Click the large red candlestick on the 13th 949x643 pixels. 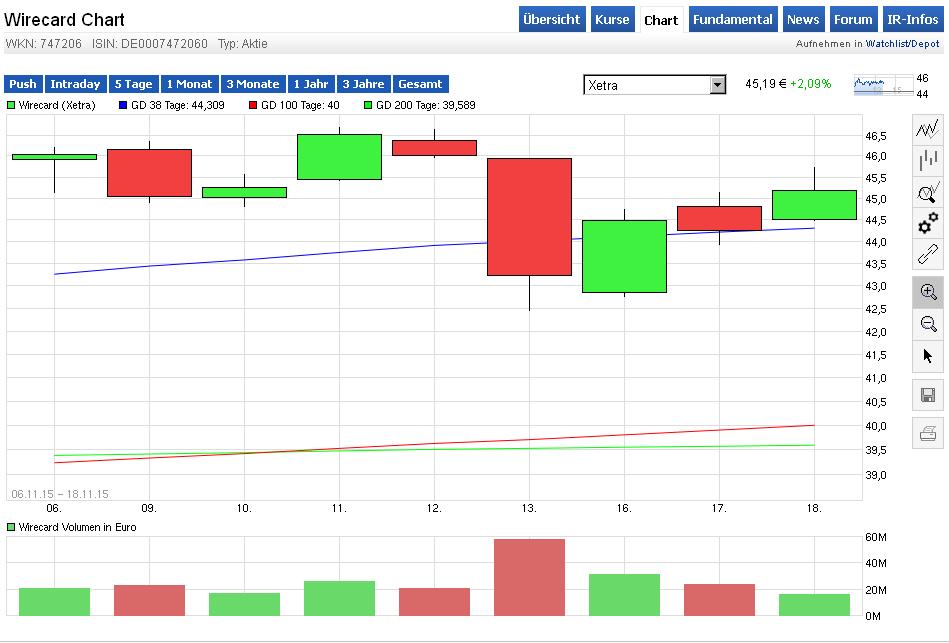coord(530,217)
